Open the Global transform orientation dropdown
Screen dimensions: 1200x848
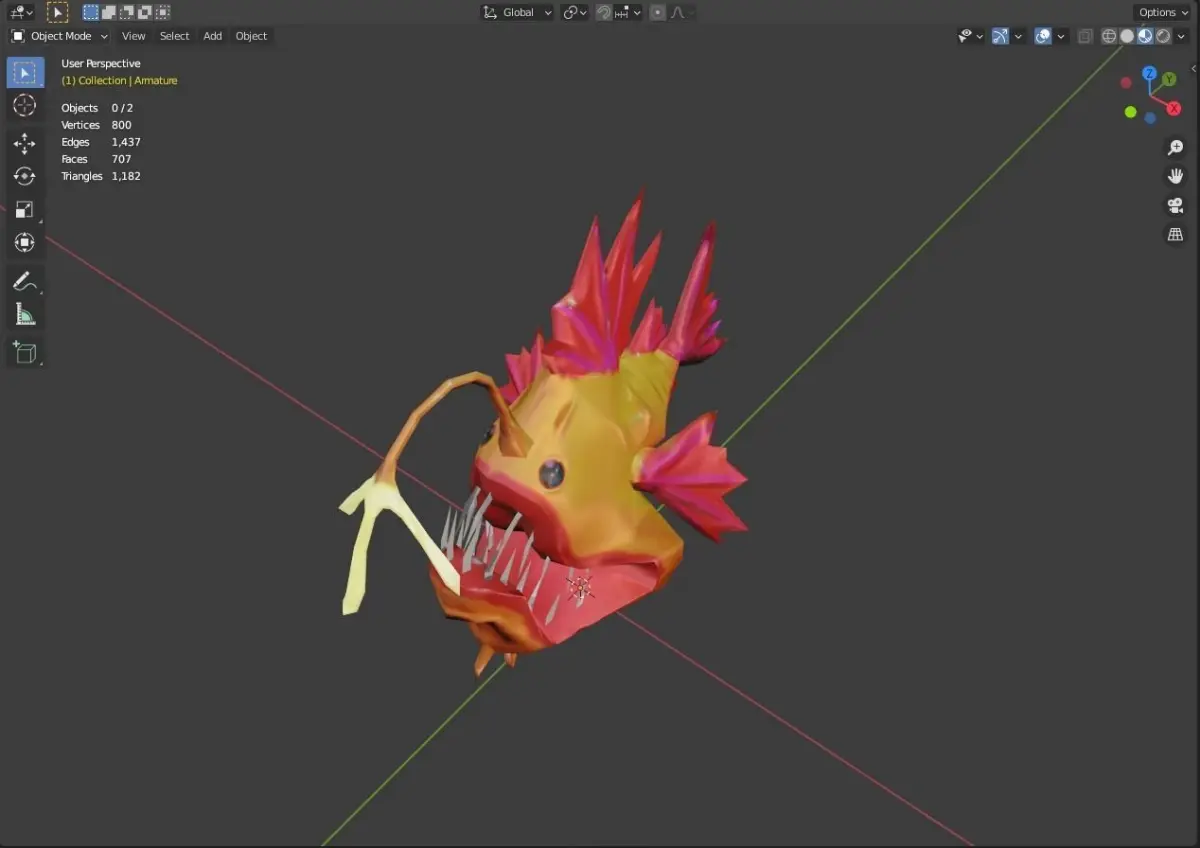[x=518, y=12]
